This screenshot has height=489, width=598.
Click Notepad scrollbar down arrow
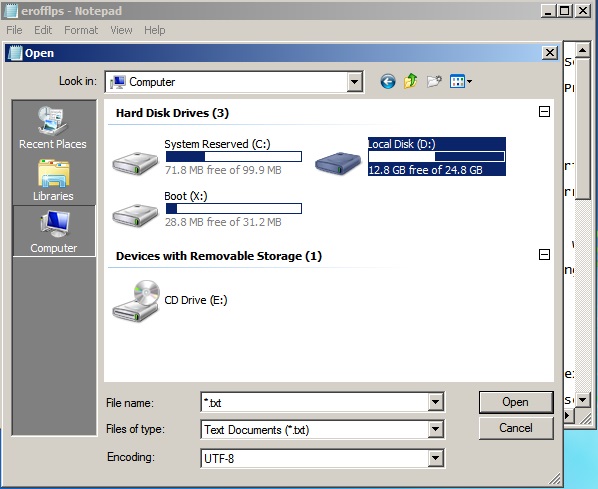[x=582, y=400]
